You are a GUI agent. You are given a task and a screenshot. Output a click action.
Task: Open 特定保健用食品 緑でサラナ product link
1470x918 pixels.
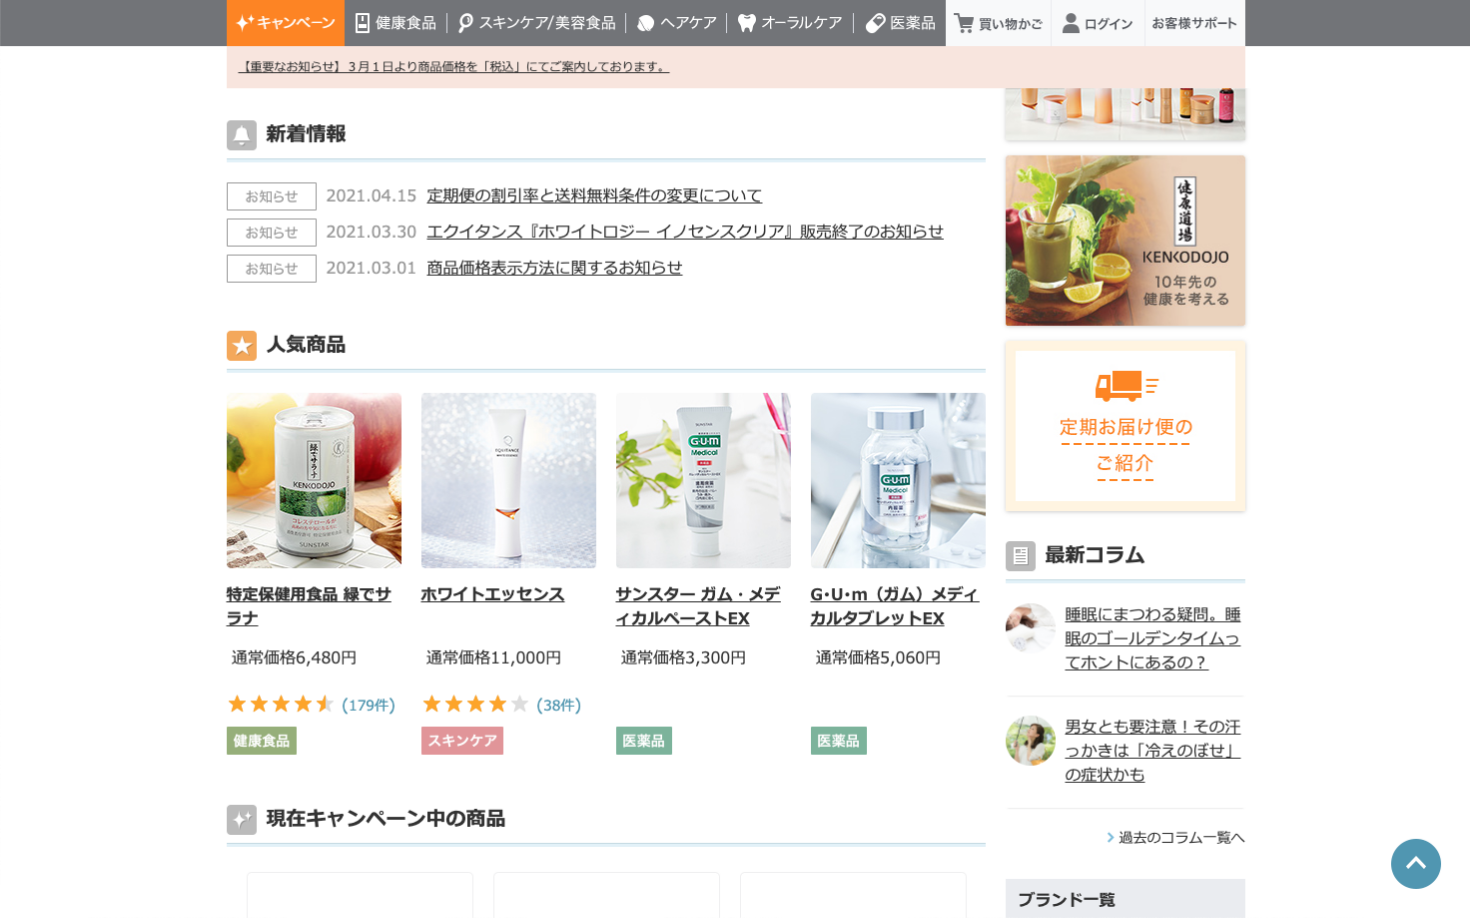coord(309,606)
